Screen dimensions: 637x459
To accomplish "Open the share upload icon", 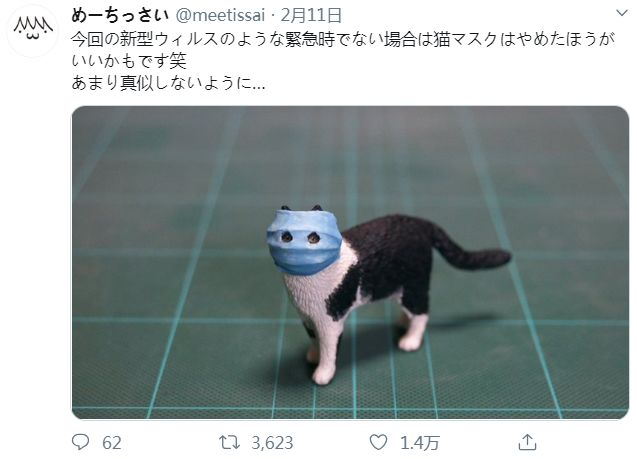I will pos(527,442).
